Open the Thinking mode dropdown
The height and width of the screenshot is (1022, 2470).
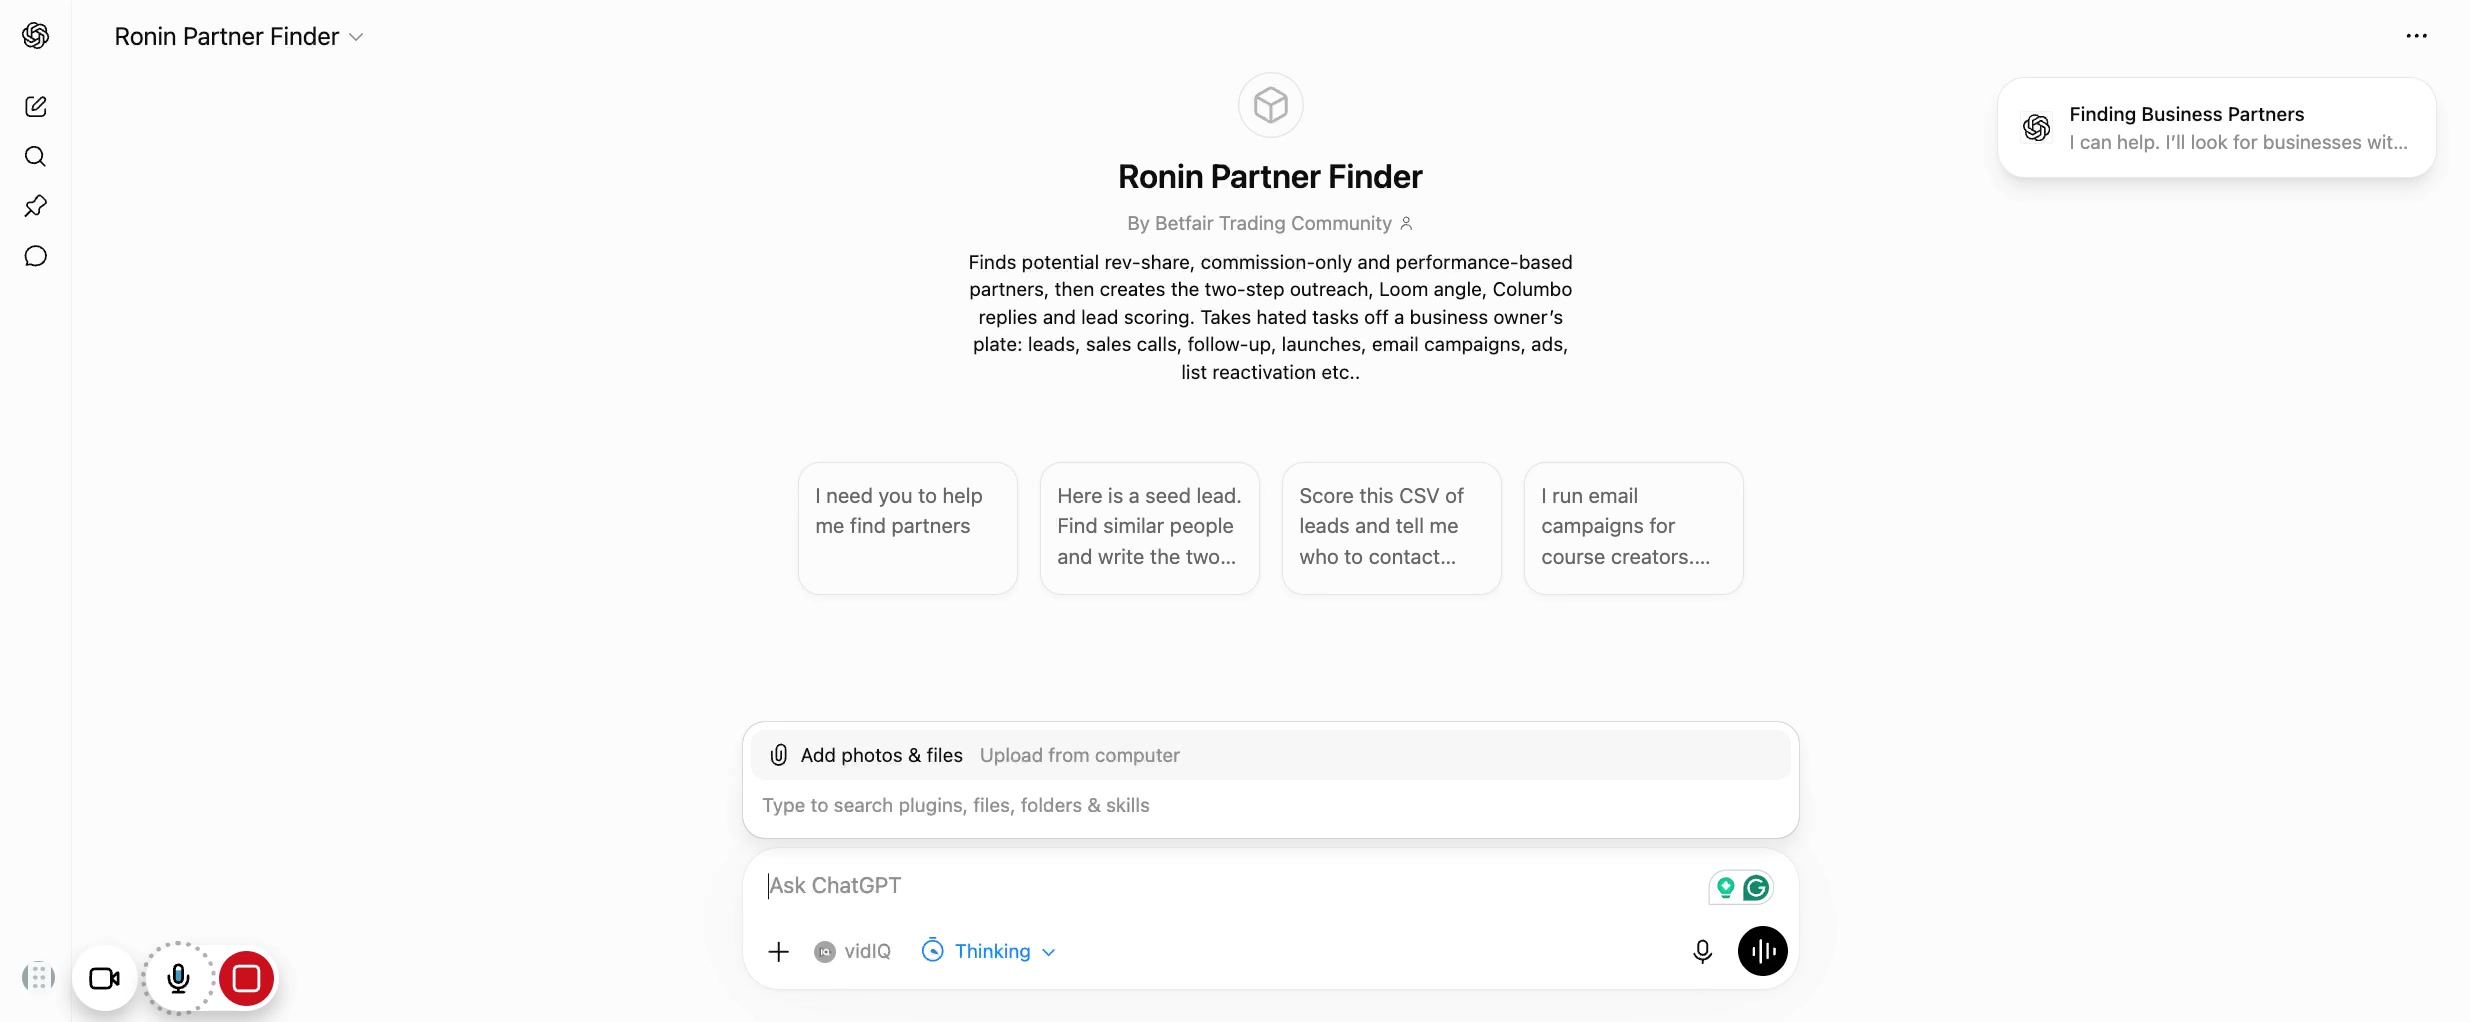click(989, 951)
